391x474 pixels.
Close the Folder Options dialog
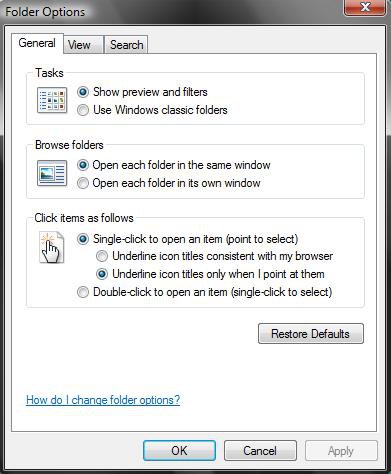(366, 7)
